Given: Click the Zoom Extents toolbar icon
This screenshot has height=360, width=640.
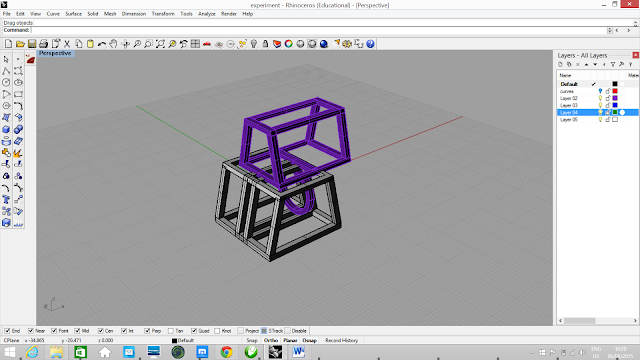Looking at the screenshot, I should [x=160, y=44].
